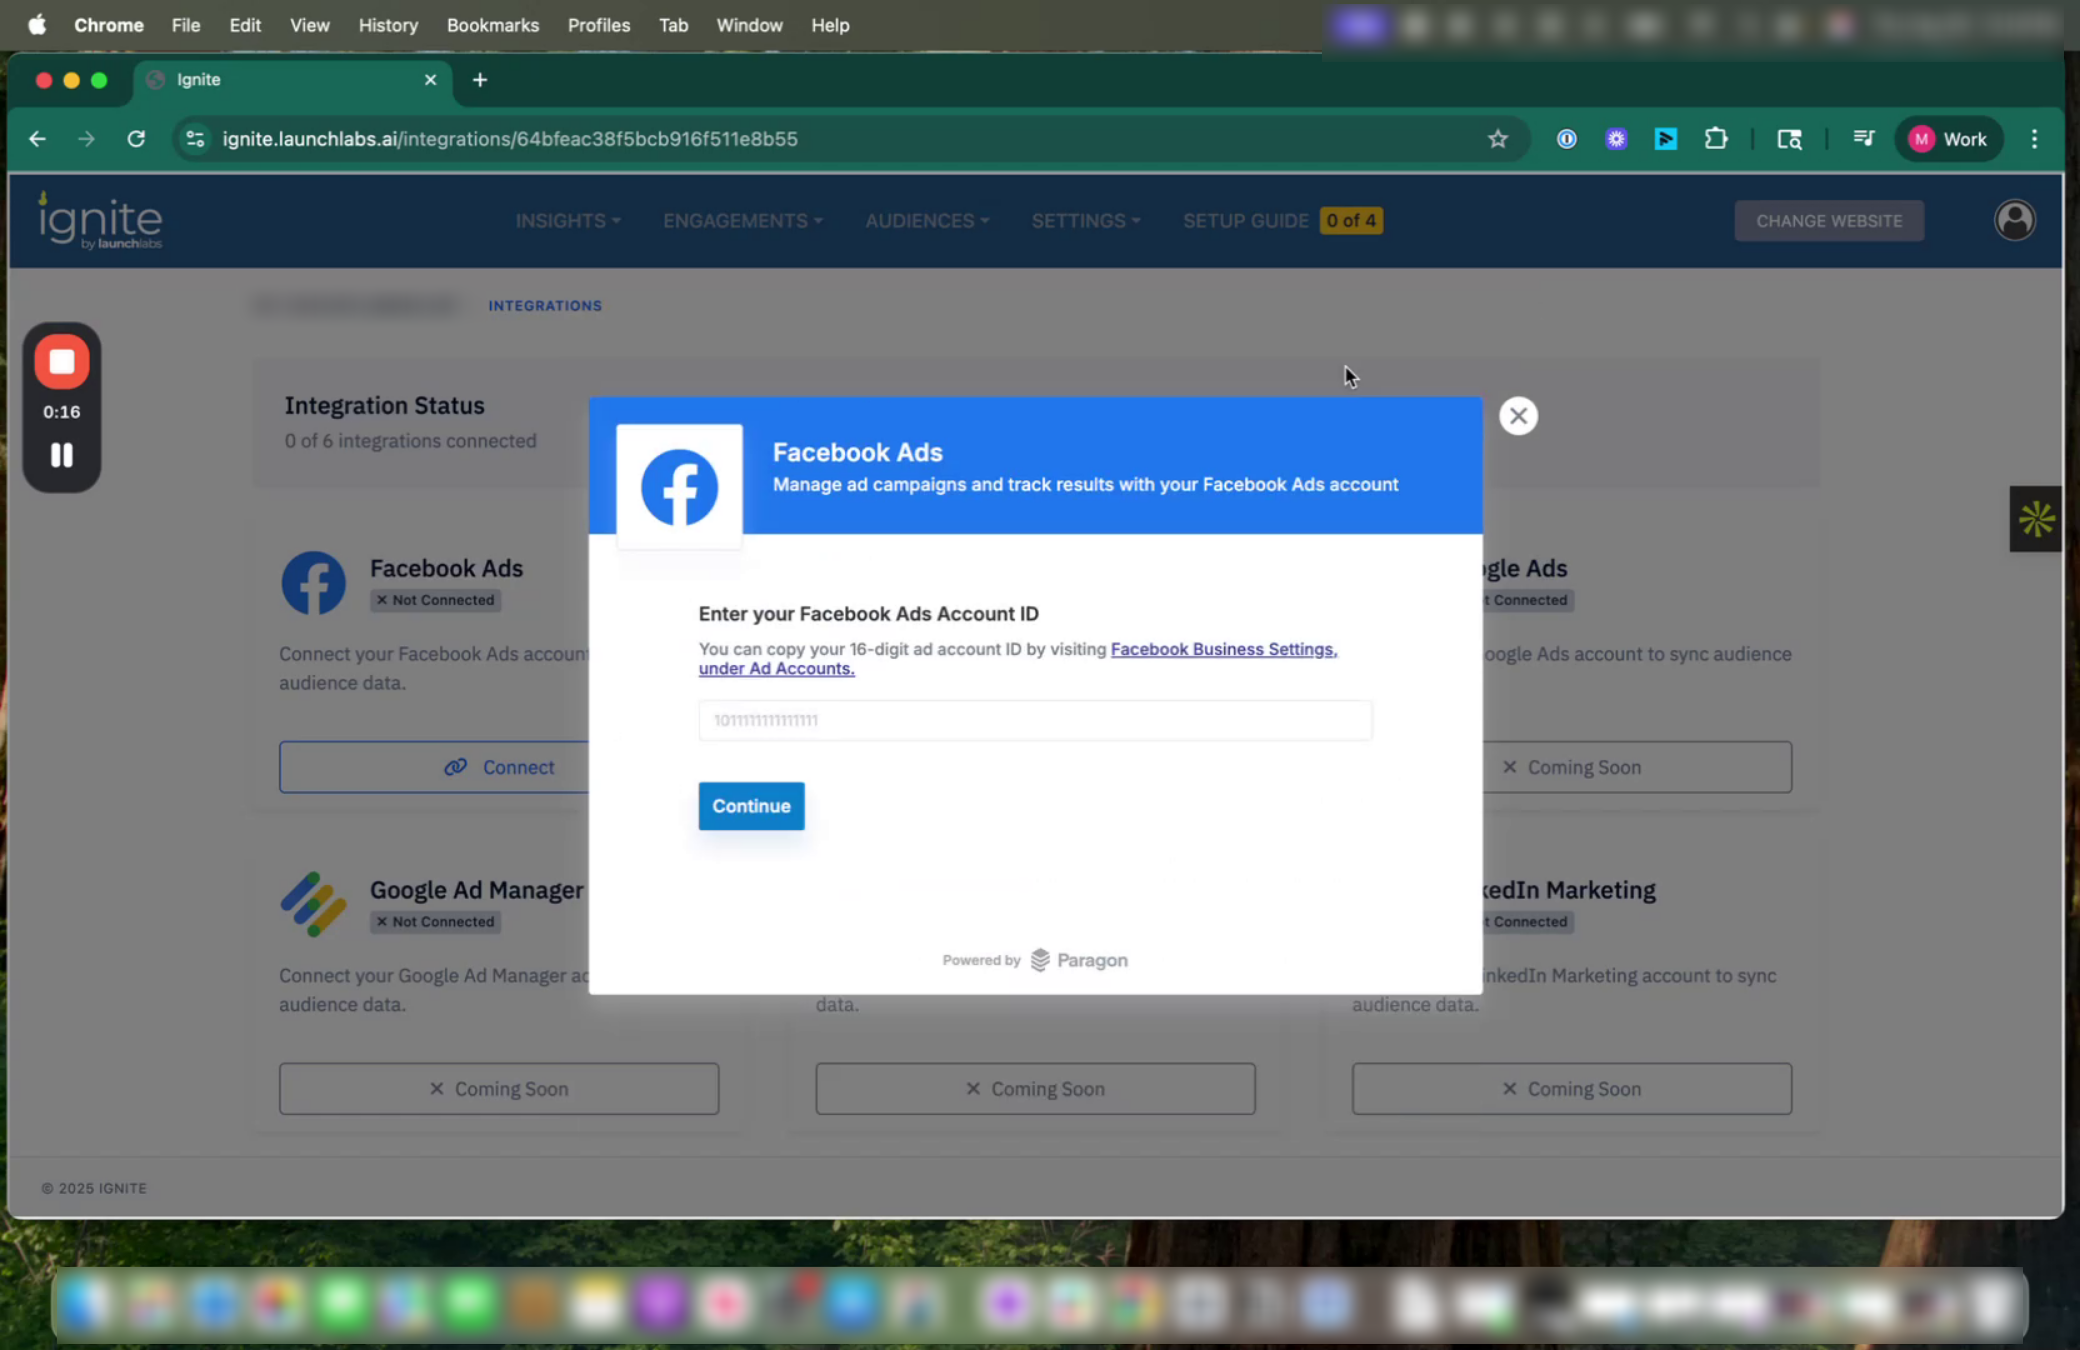Open the File menu

186,25
